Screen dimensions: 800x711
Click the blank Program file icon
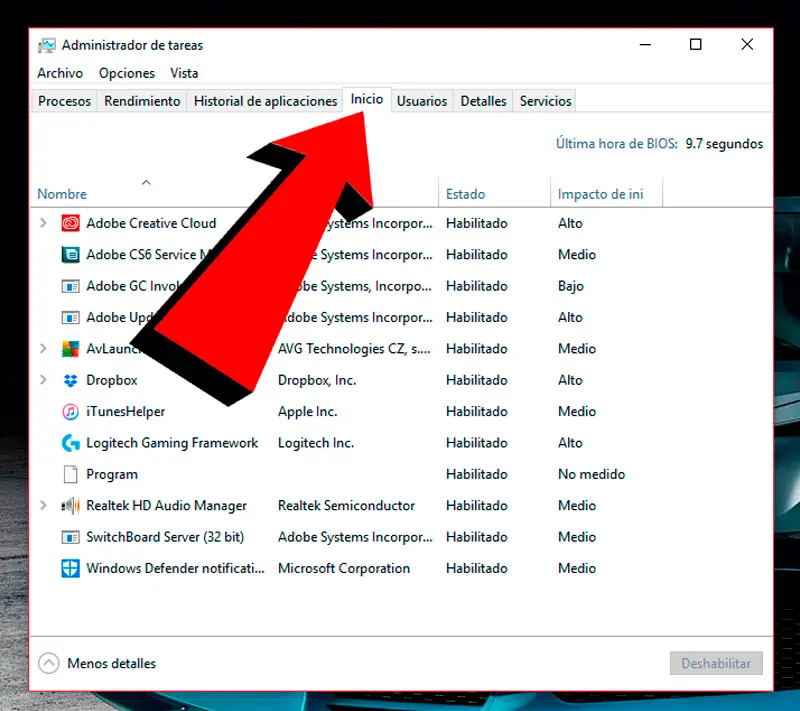coord(70,474)
